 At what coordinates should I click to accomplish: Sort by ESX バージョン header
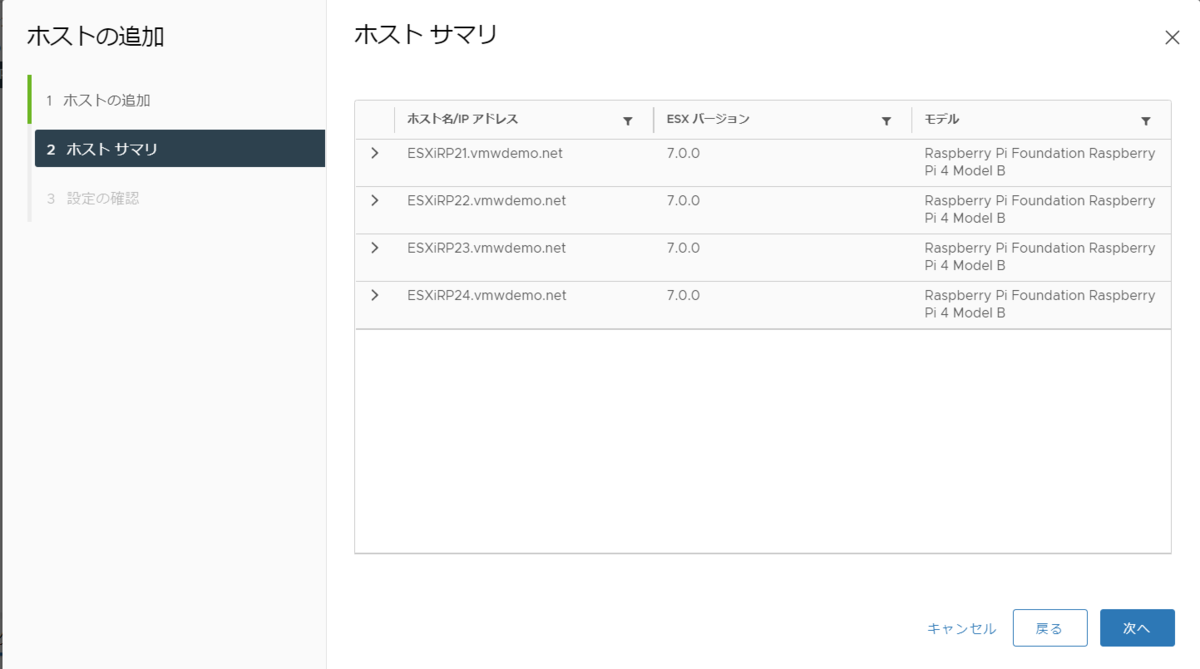point(708,120)
